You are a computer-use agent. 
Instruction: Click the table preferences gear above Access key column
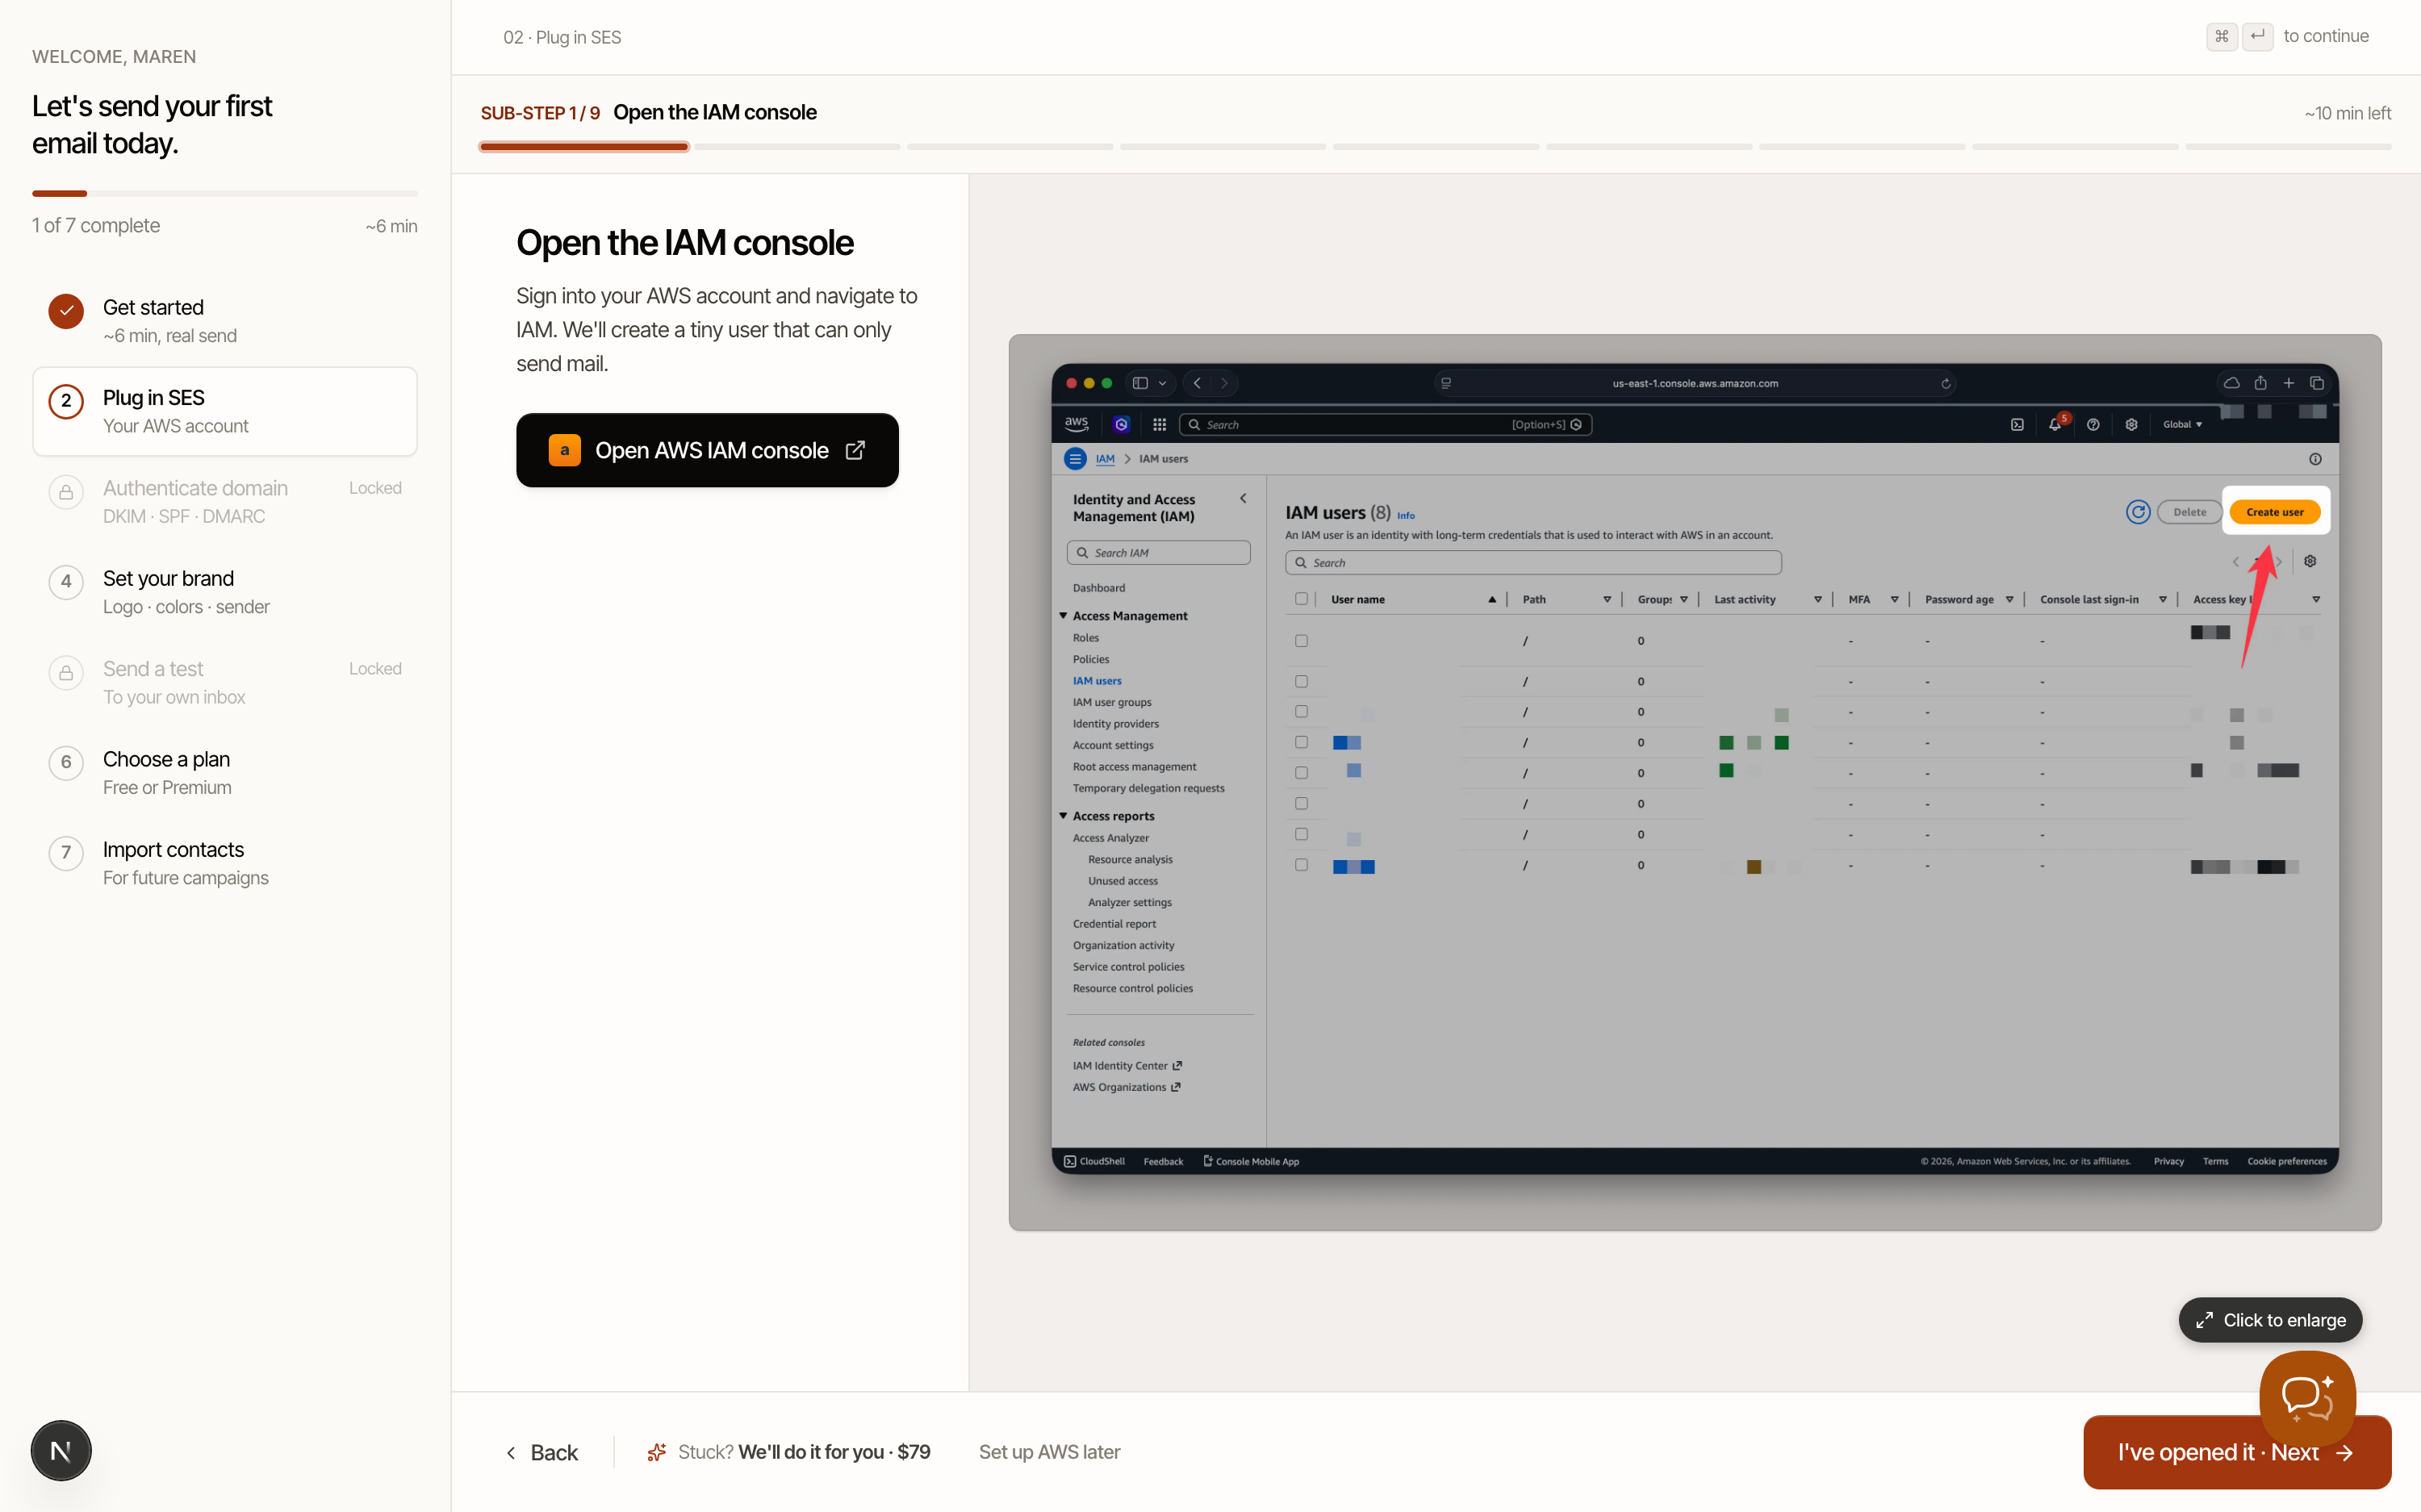pyautogui.click(x=2310, y=561)
